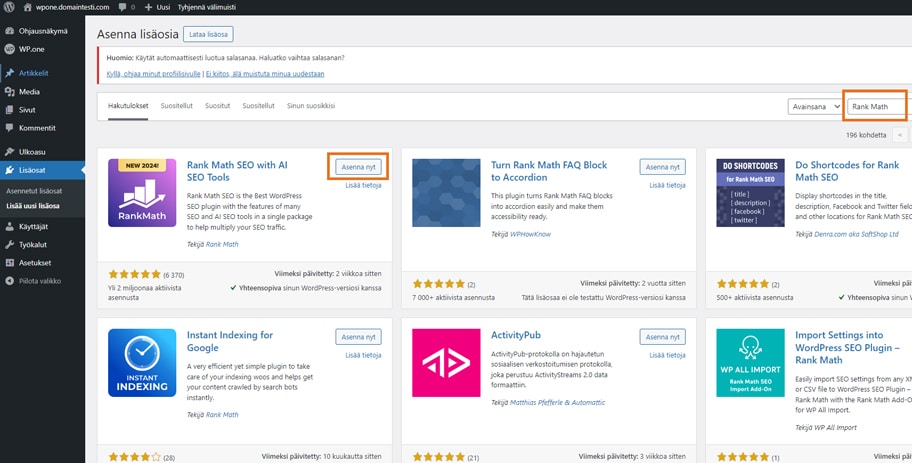Click the WP All Import plugin thumbnail

750,362
